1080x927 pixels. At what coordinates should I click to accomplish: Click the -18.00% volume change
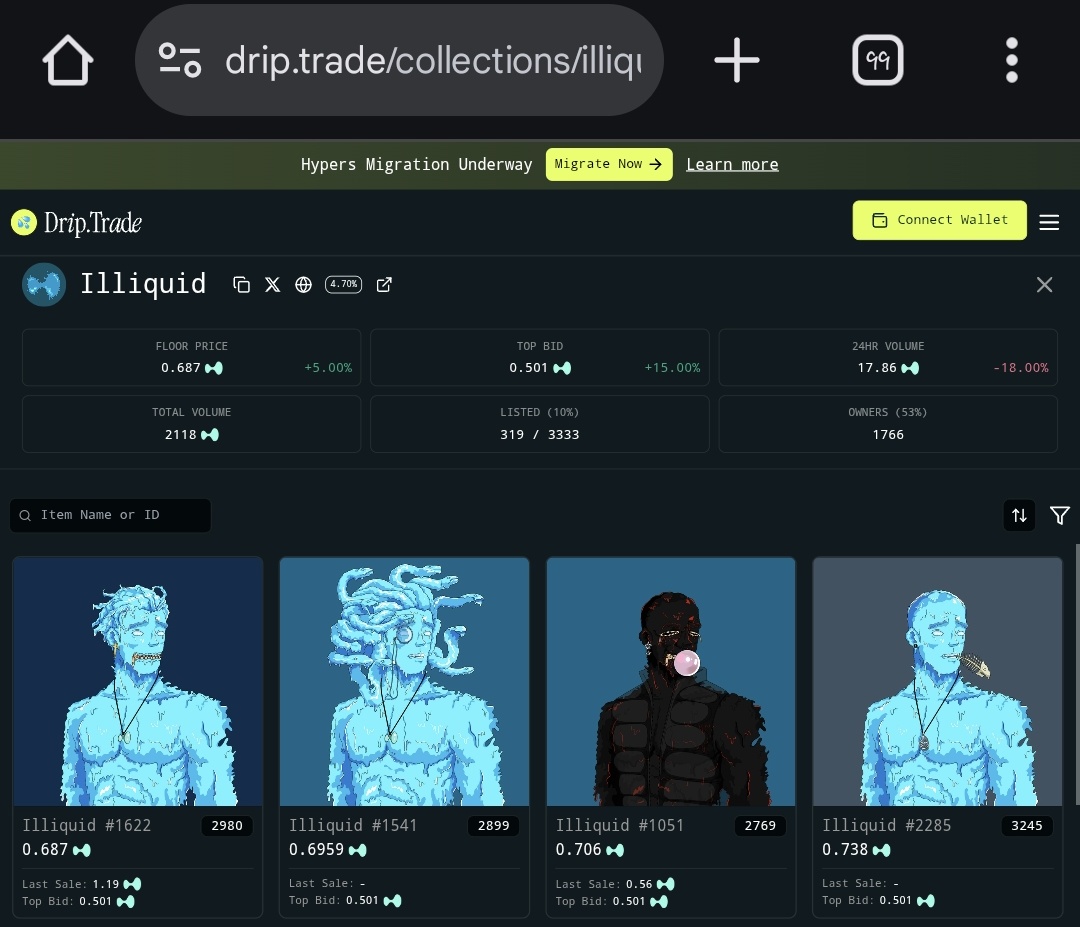[x=1021, y=368]
